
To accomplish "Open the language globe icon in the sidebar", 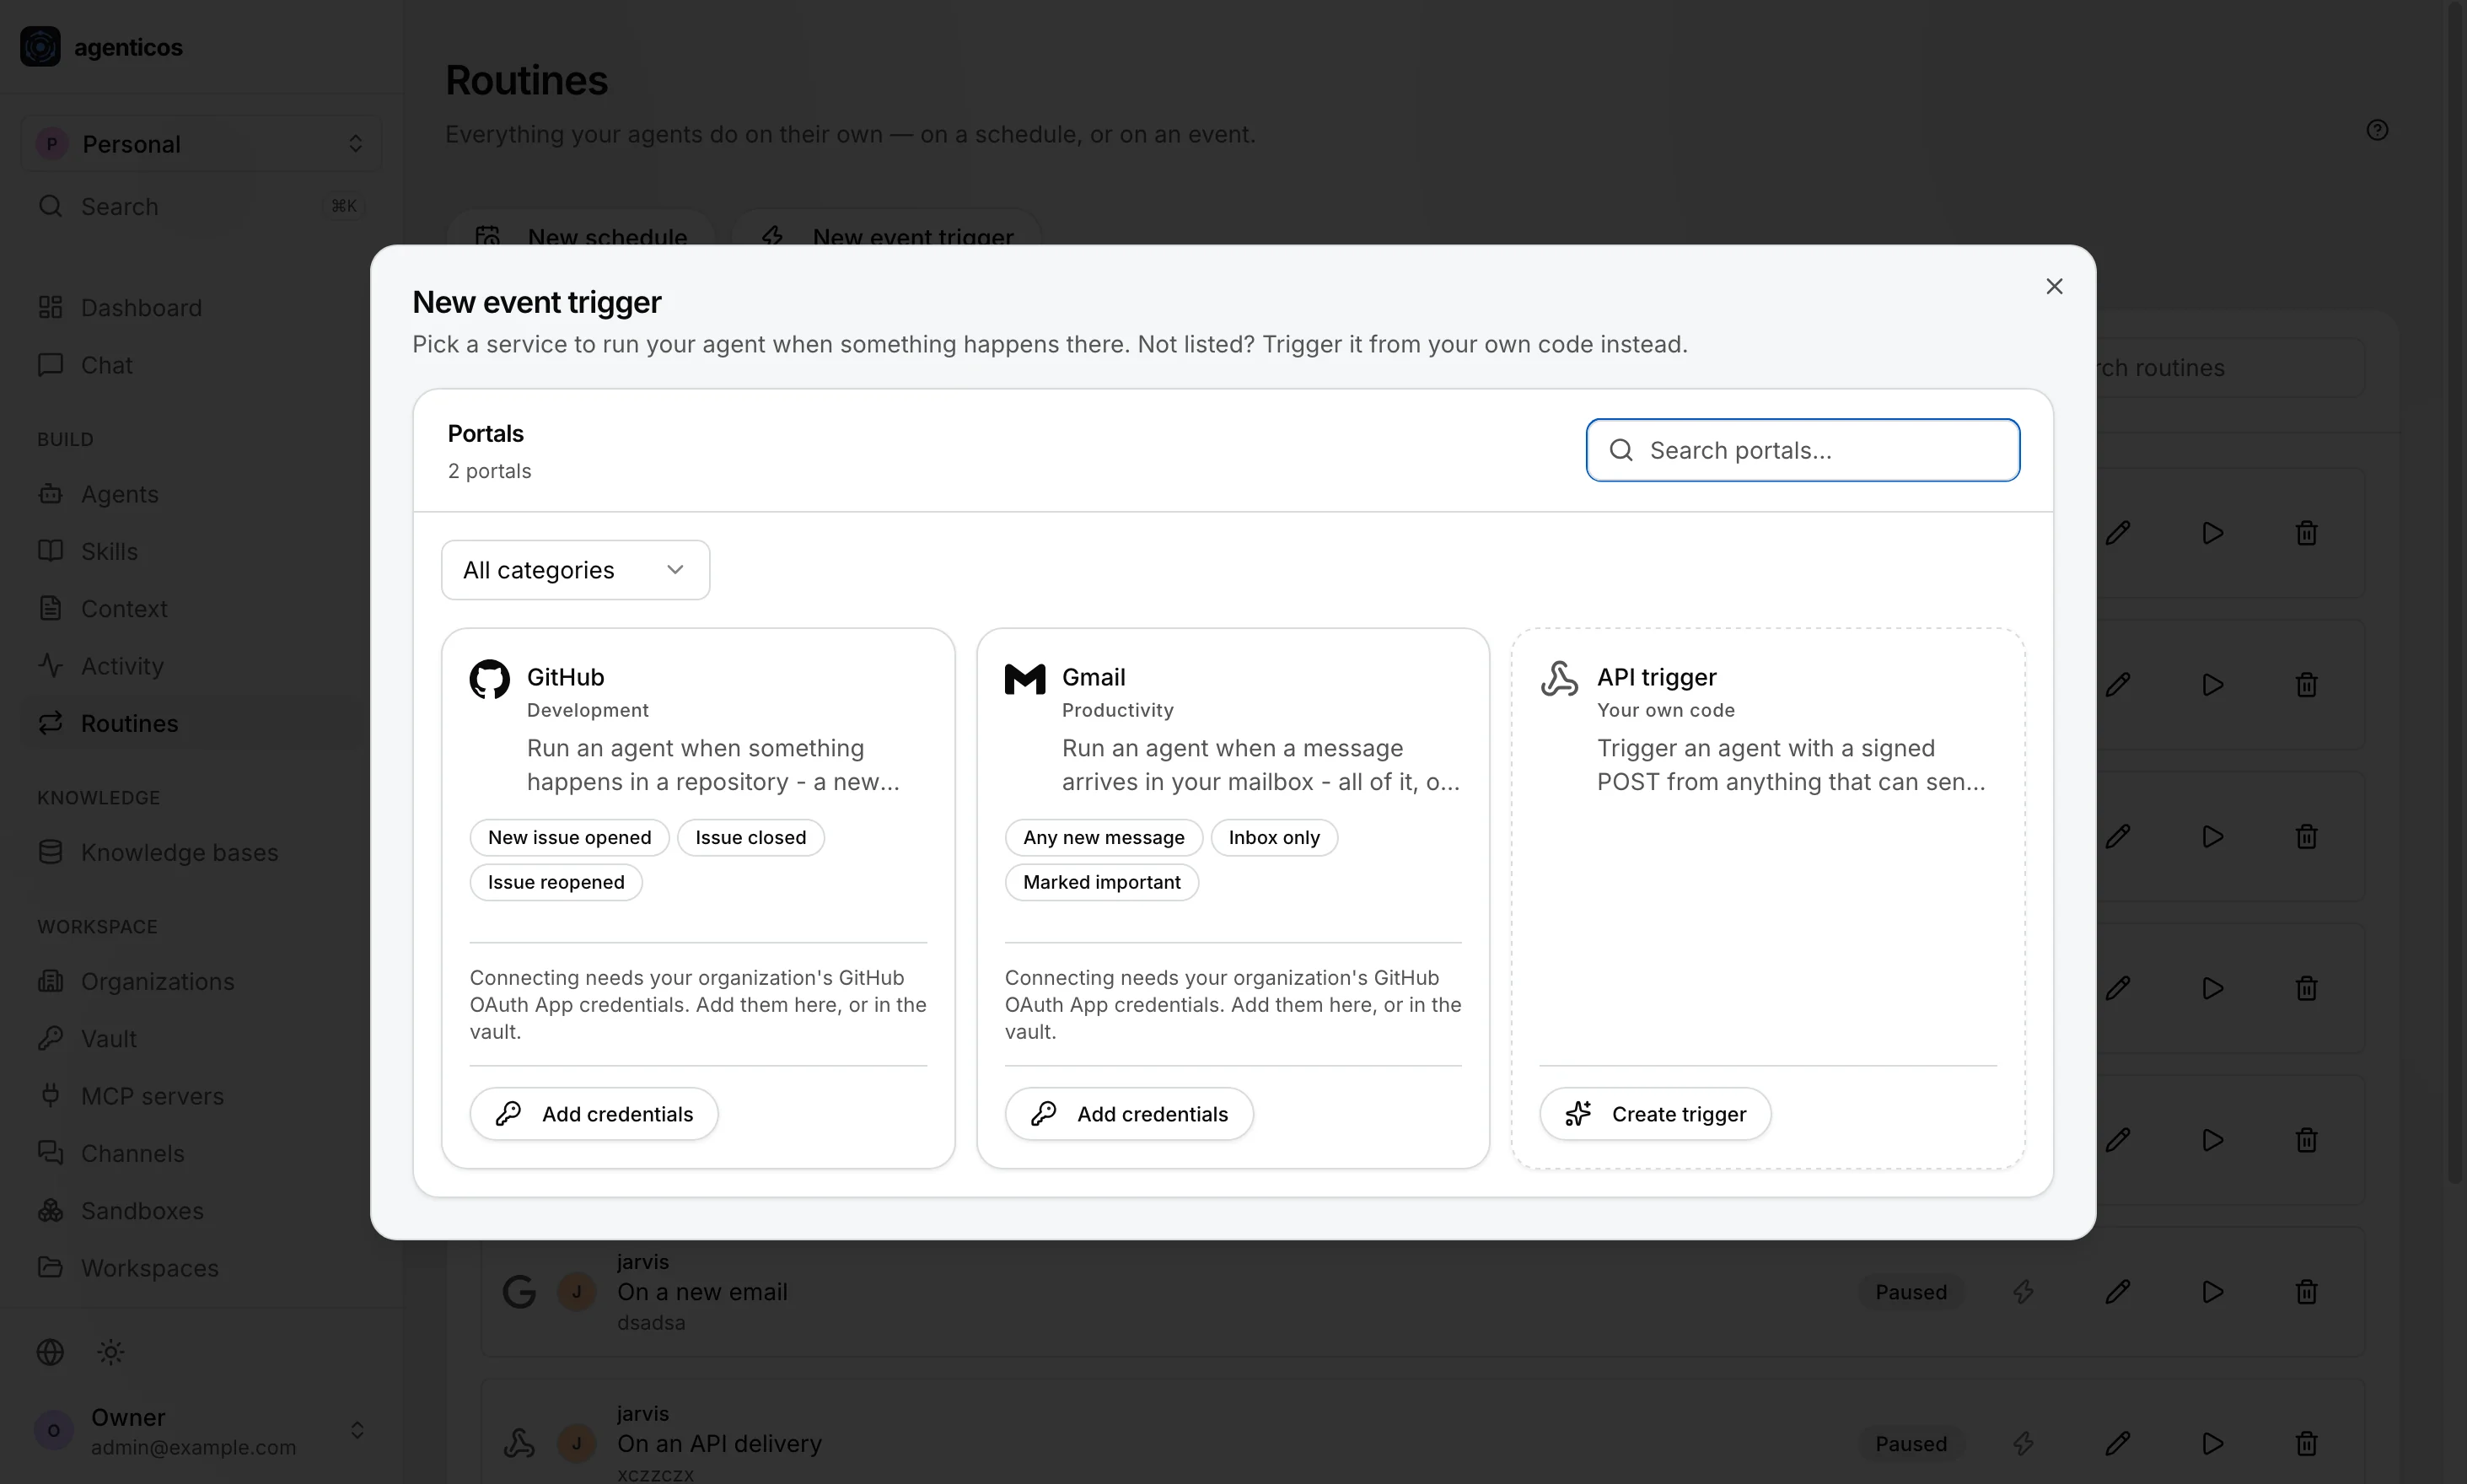I will tap(50, 1352).
